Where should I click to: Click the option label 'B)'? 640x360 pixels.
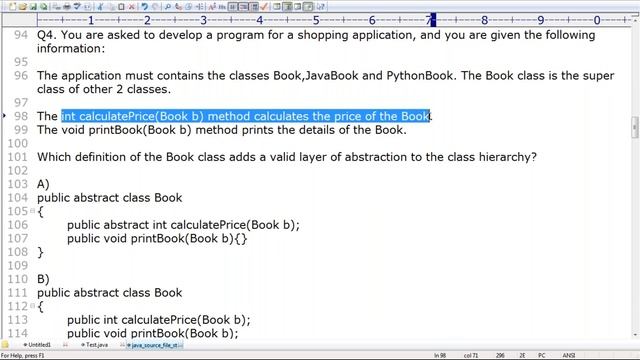pos(43,279)
